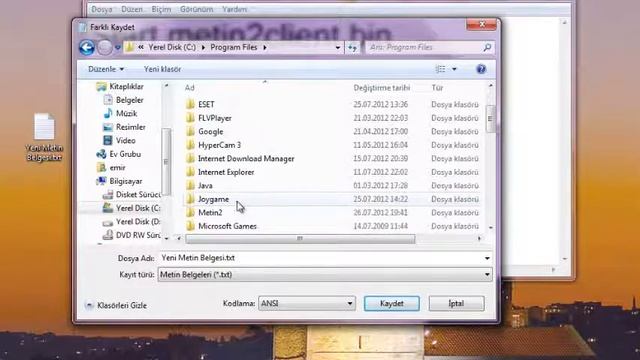Click the FLVPlayer folder icon
Viewport: 640px width, 360px height.
click(x=190, y=118)
